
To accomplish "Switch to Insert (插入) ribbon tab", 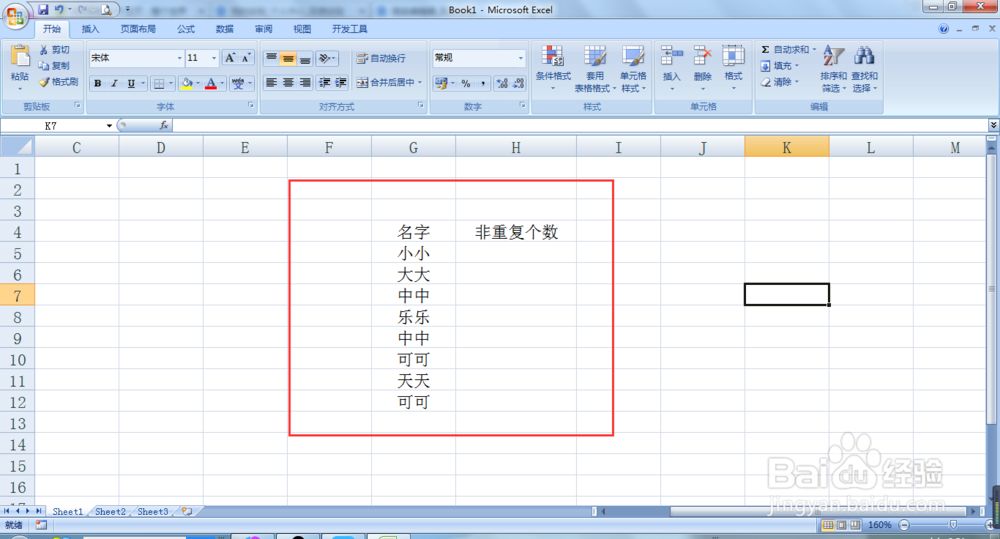I will click(x=91, y=29).
